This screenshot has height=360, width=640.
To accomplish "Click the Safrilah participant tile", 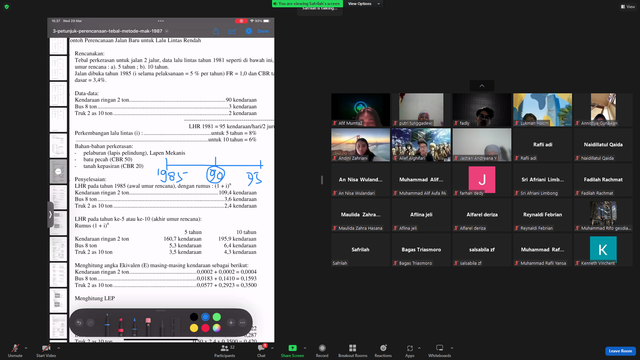I will click(x=360, y=250).
